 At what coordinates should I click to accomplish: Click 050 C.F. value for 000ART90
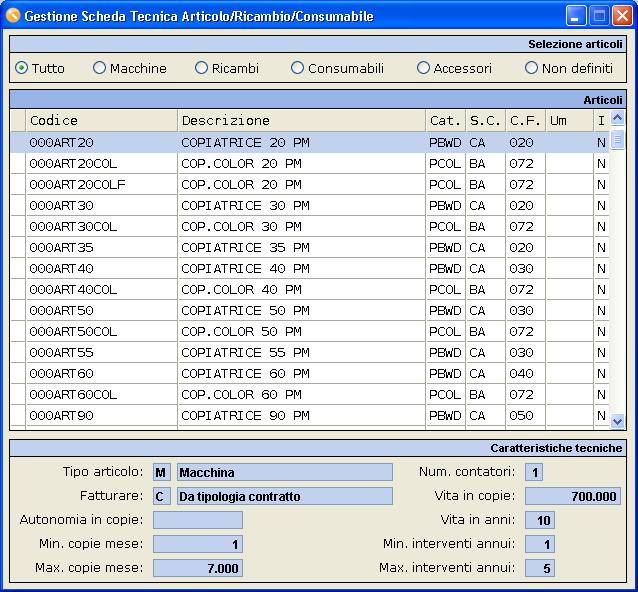(521, 415)
